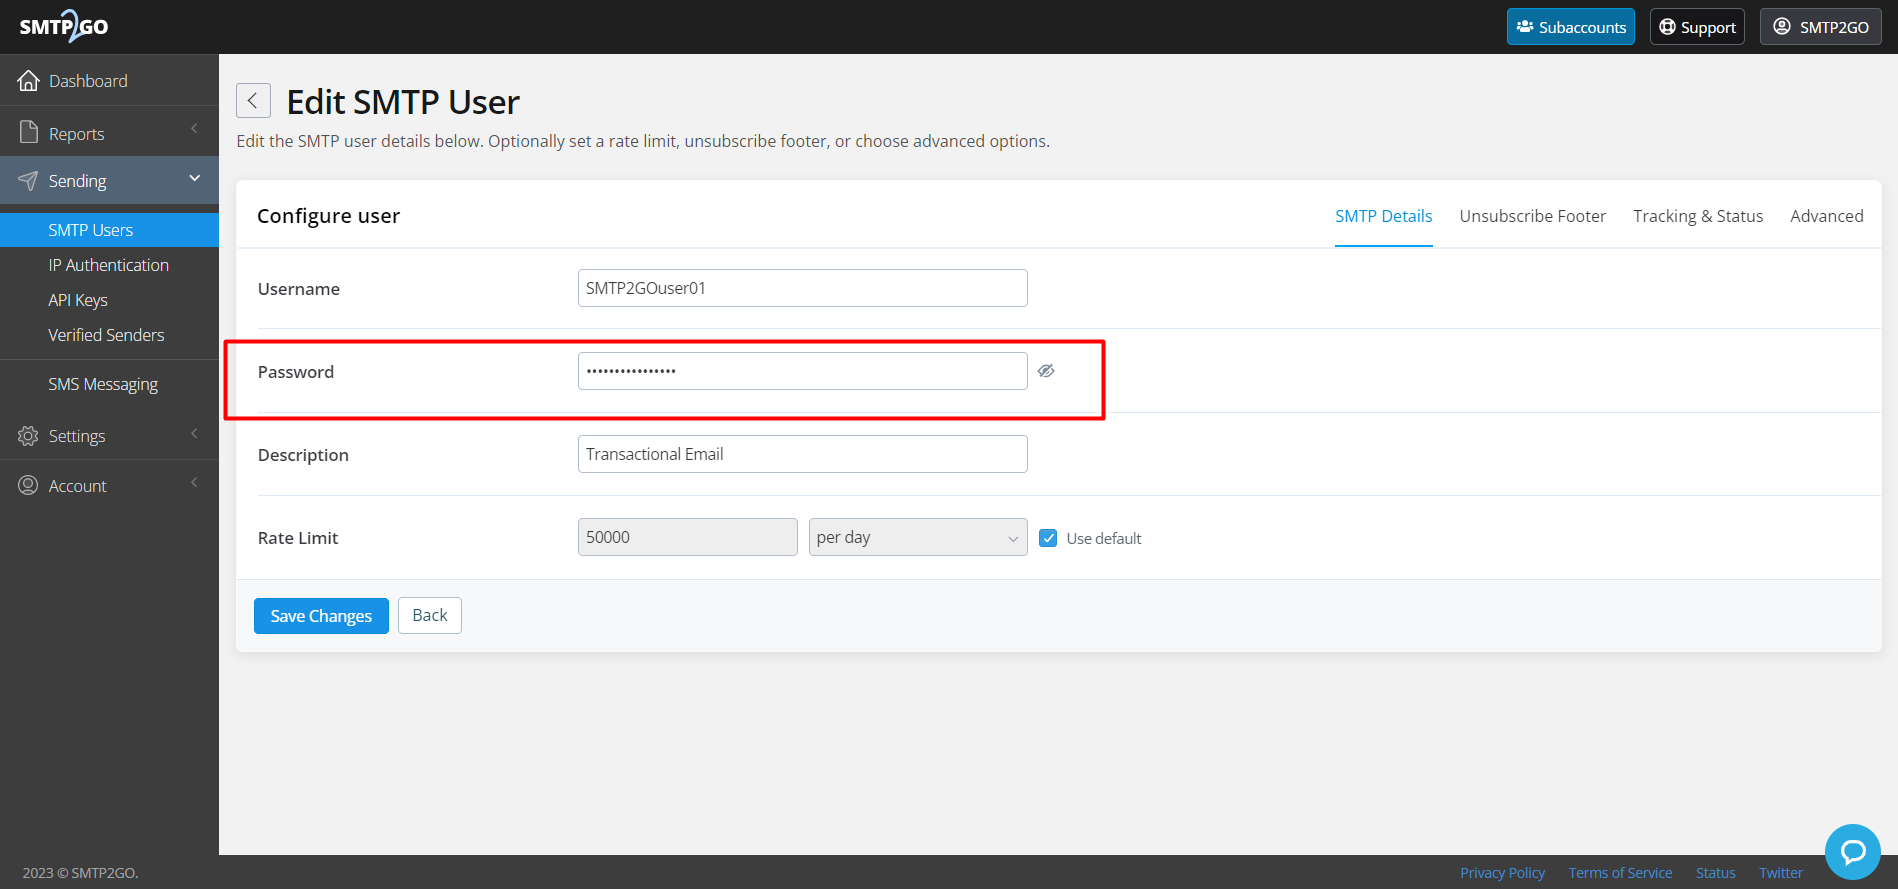Click the Account person icon
This screenshot has width=1898, height=889.
29,486
